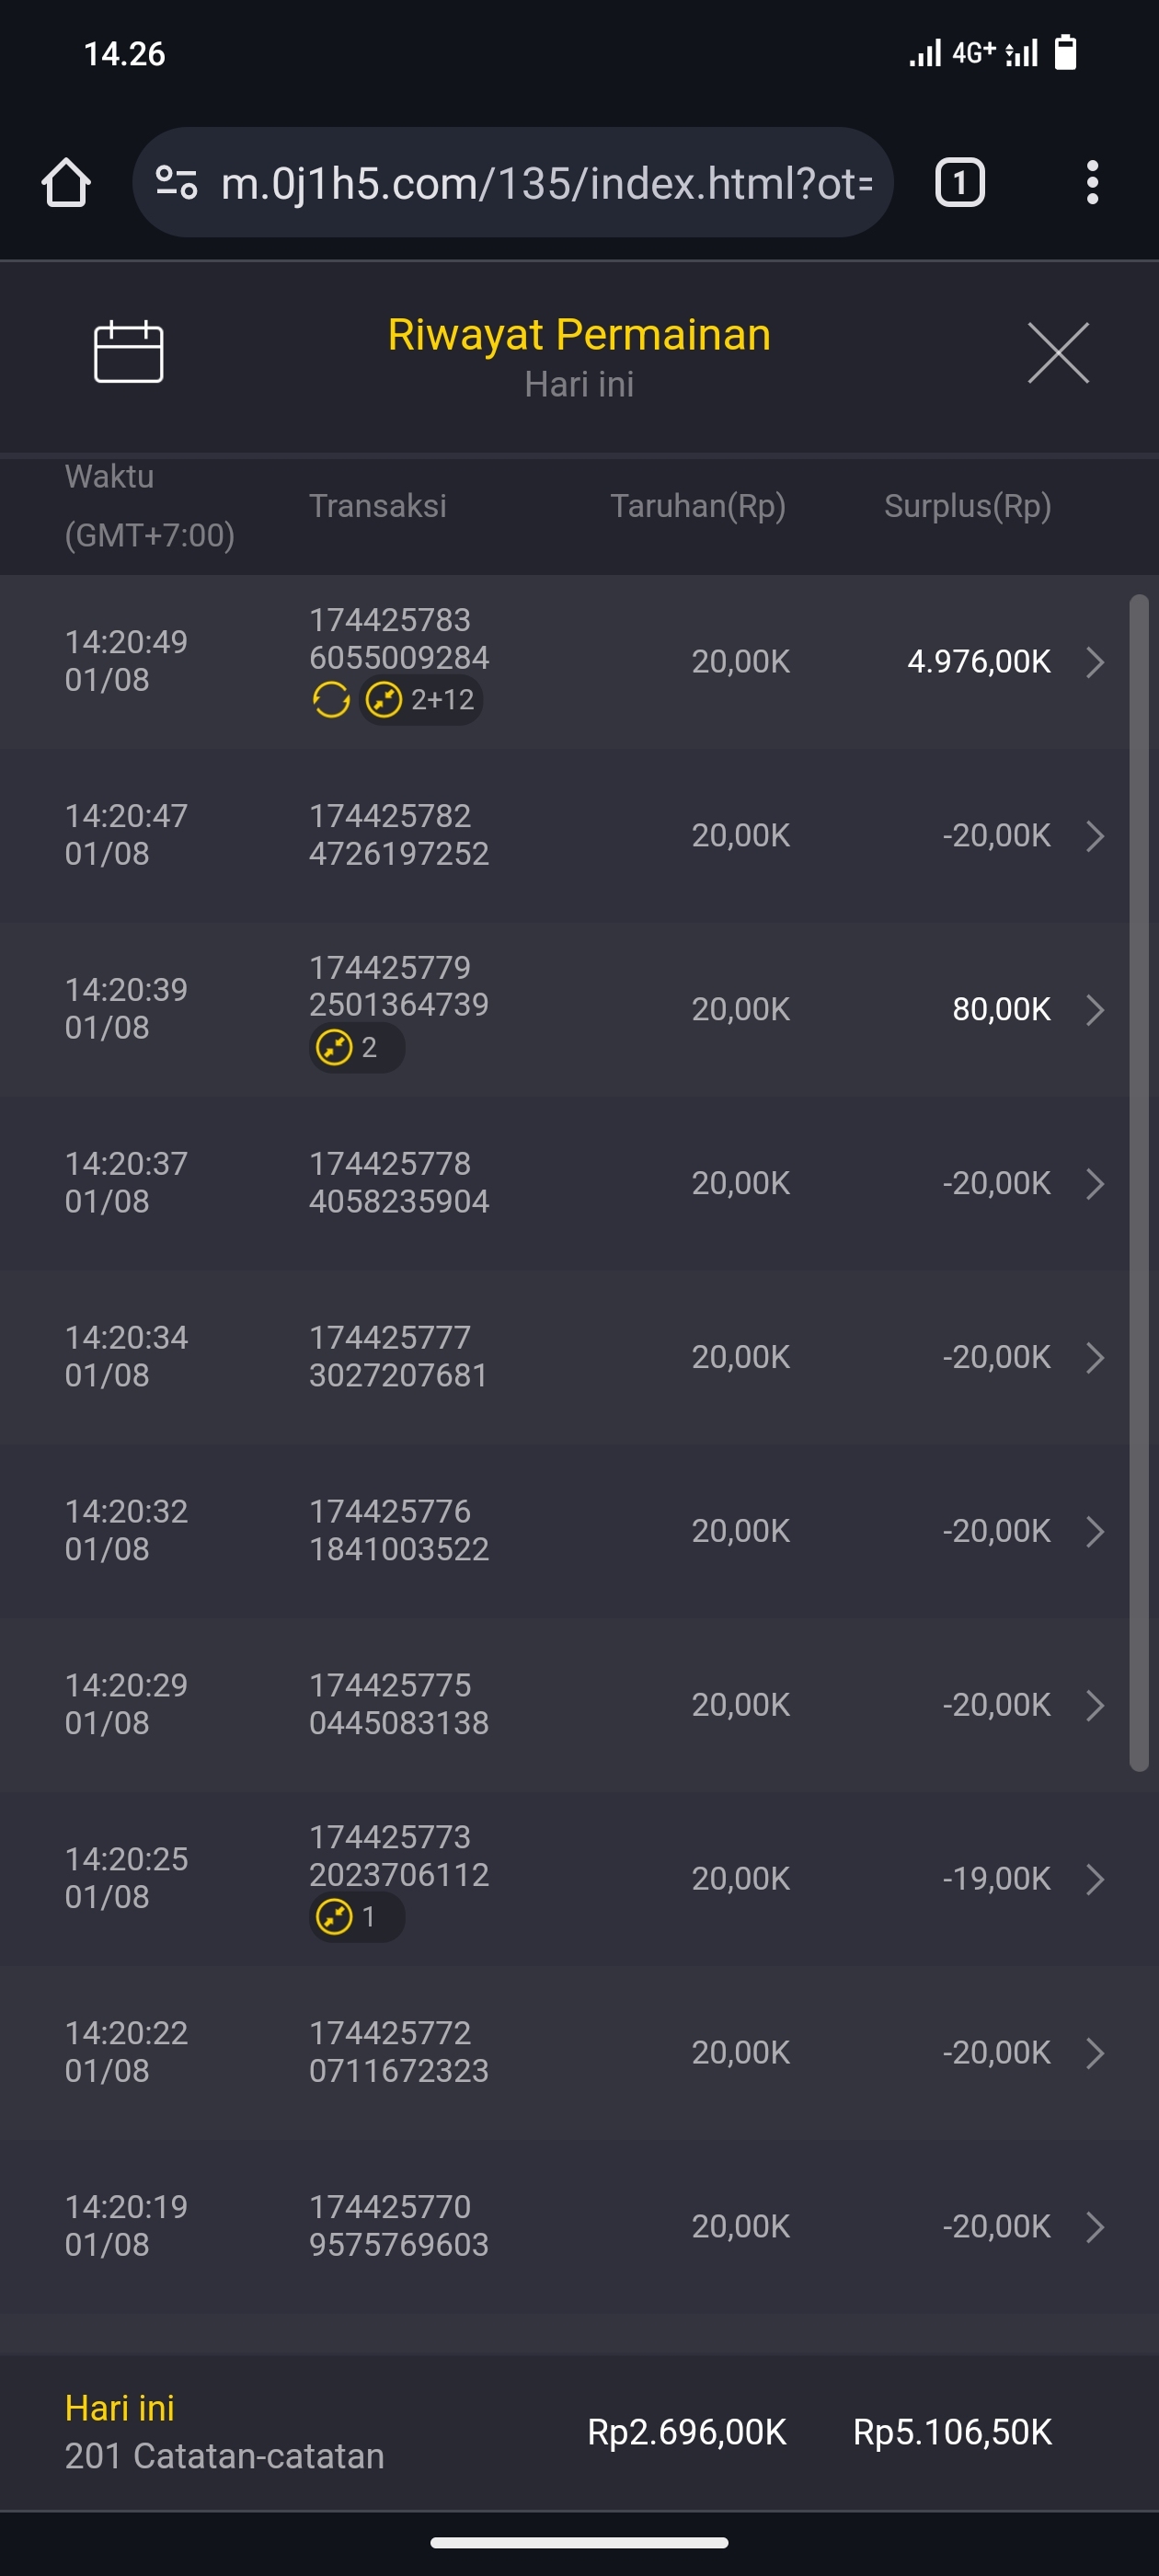Open the site settings icon in address bar
The height and width of the screenshot is (2576, 1159).
[177, 183]
